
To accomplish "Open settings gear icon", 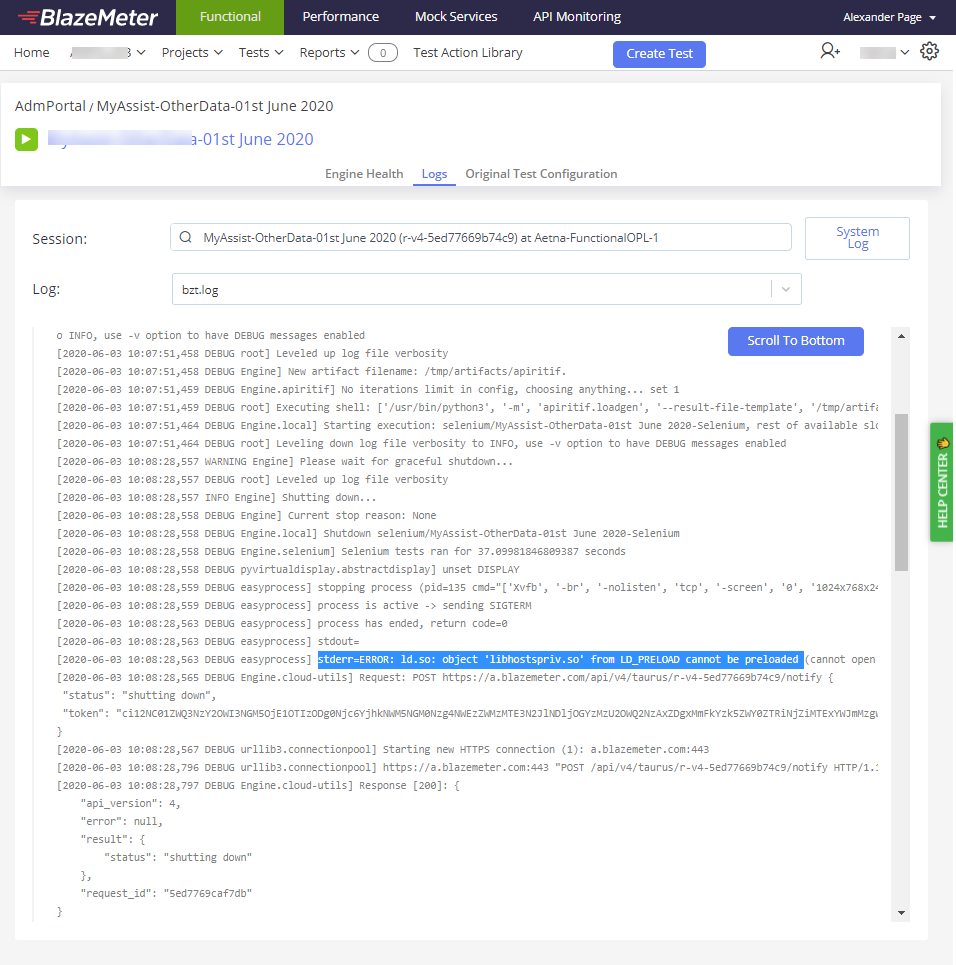I will pos(929,52).
